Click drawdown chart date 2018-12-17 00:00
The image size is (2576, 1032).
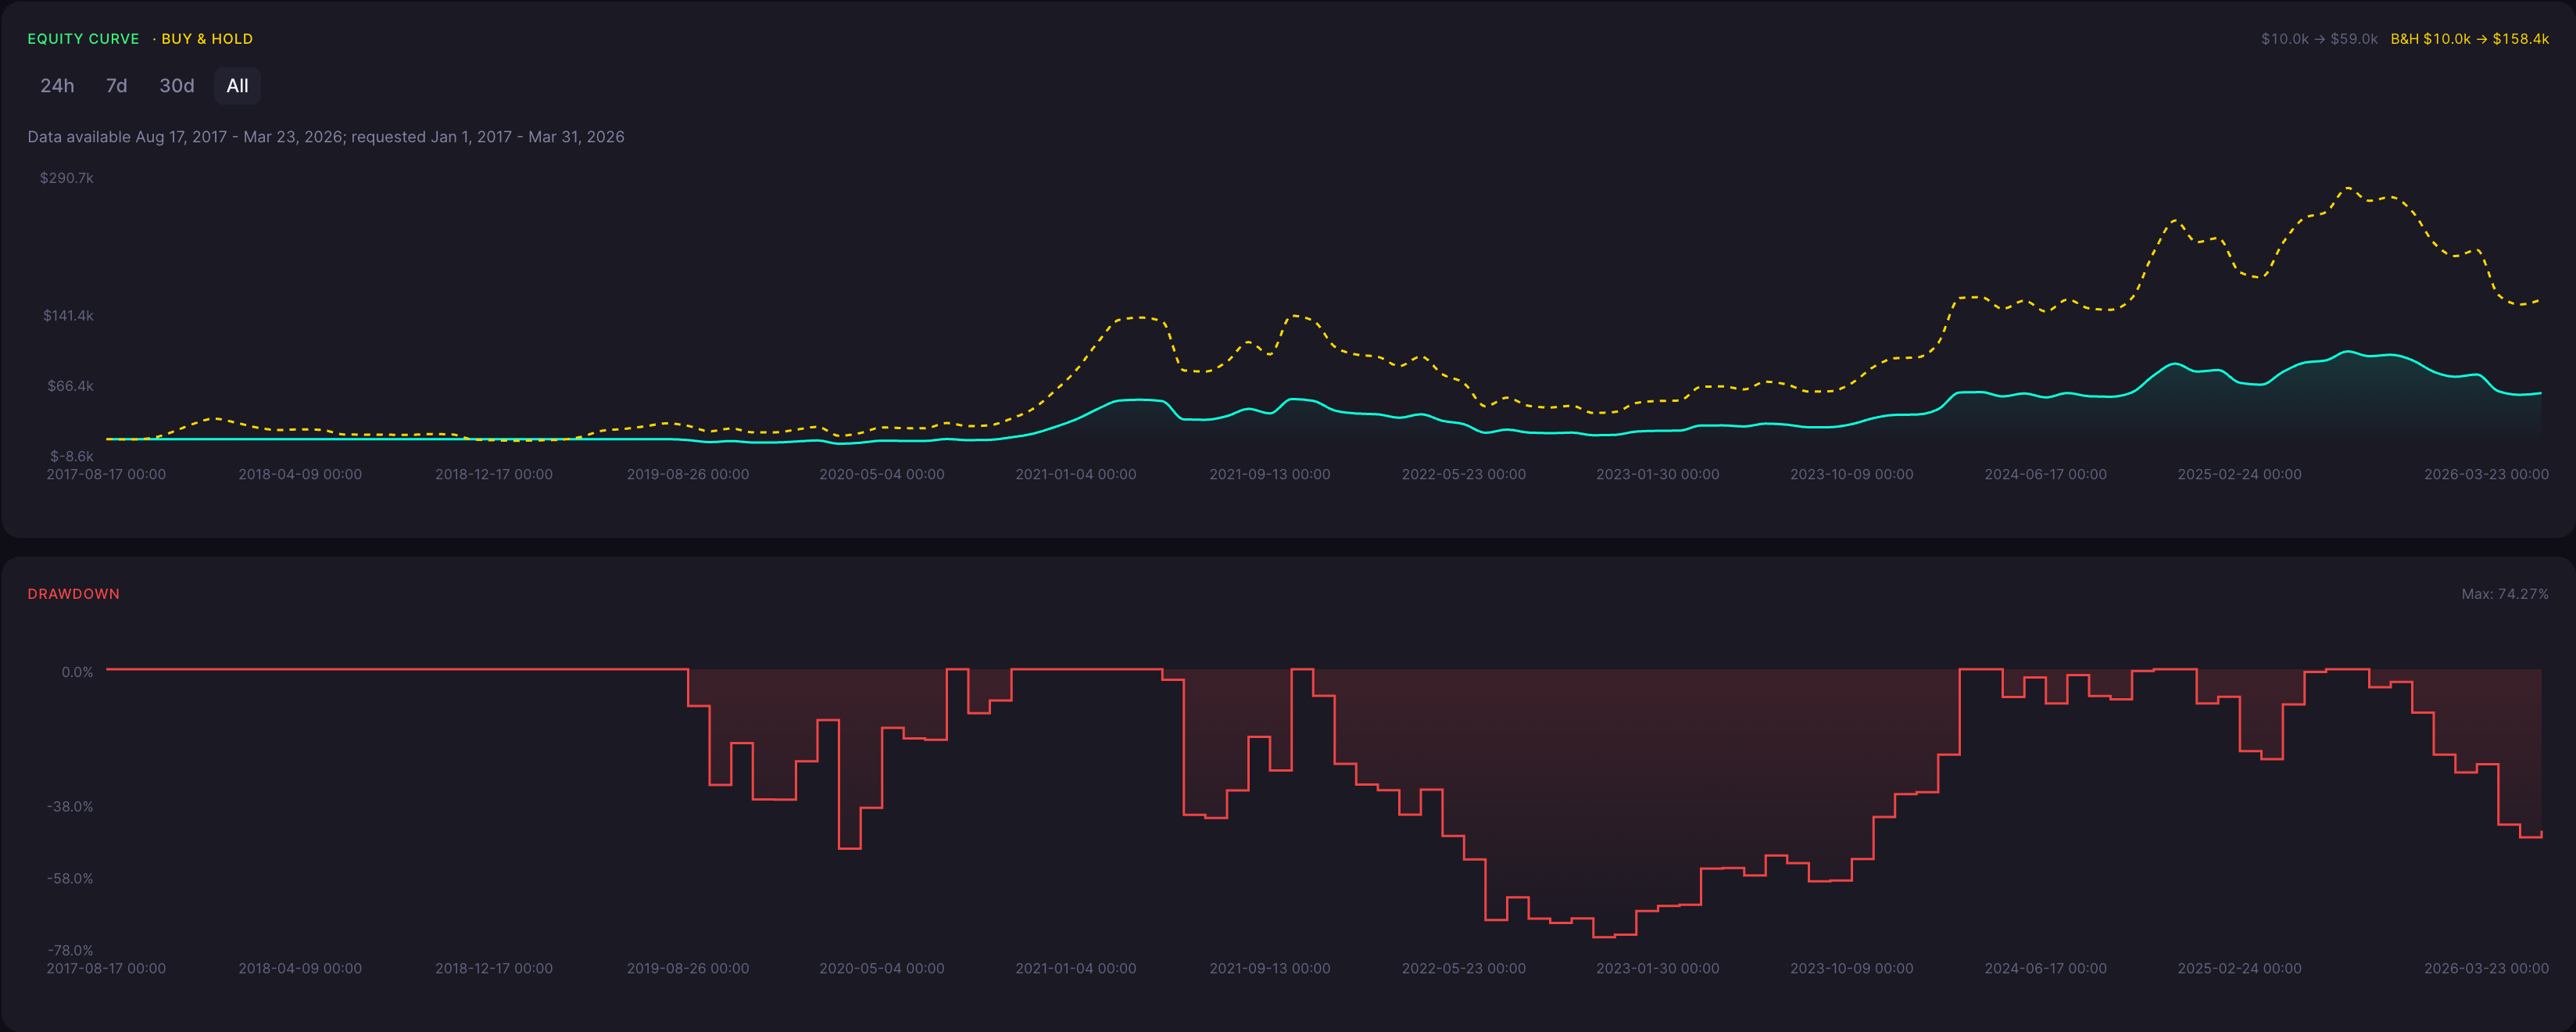pyautogui.click(x=494, y=969)
